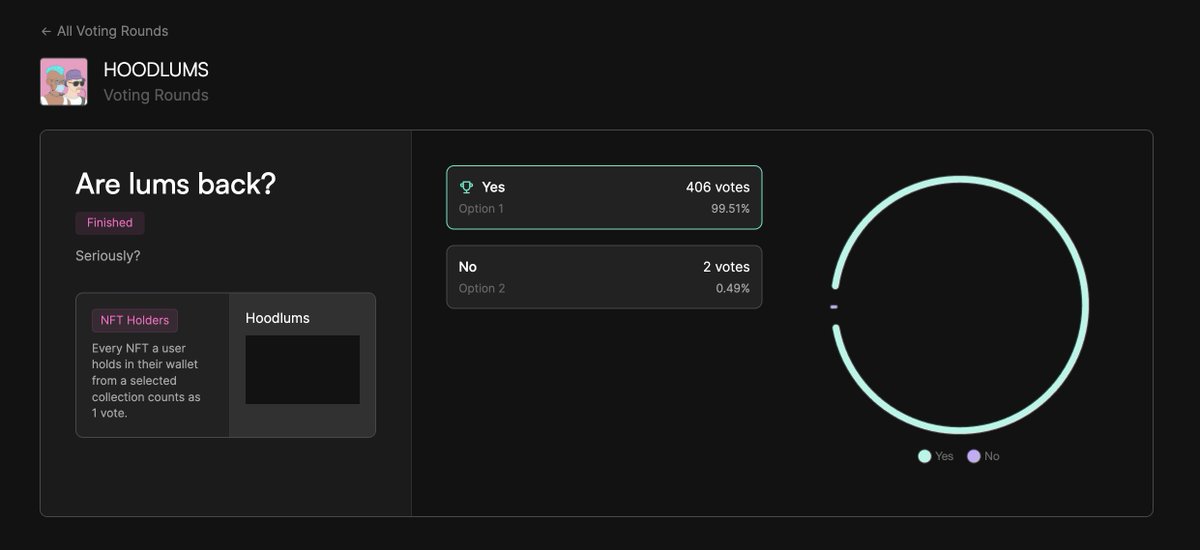Viewport: 1200px width, 550px height.
Task: Click the 'Seriously?' description text
Action: [x=108, y=256]
